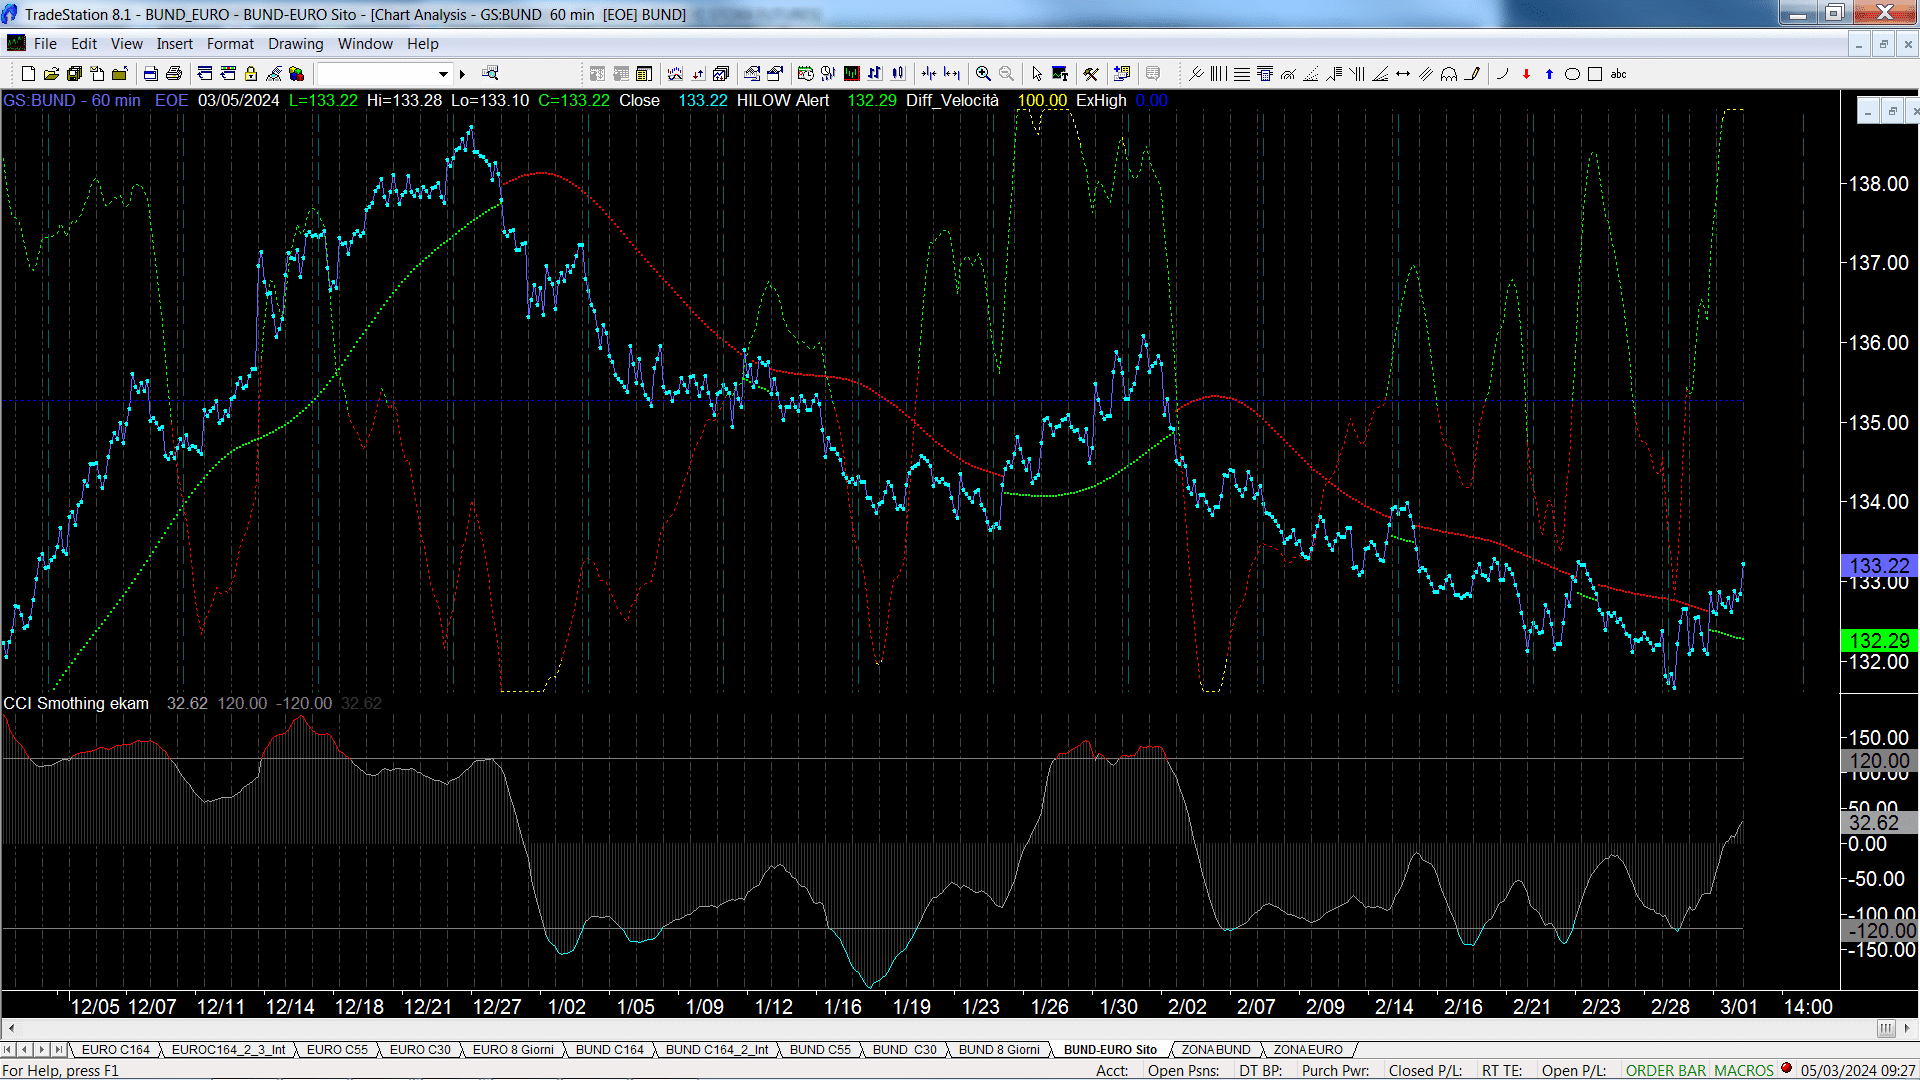Click the monitor with T icon
The width and height of the screenshot is (1920, 1080).
click(1060, 73)
